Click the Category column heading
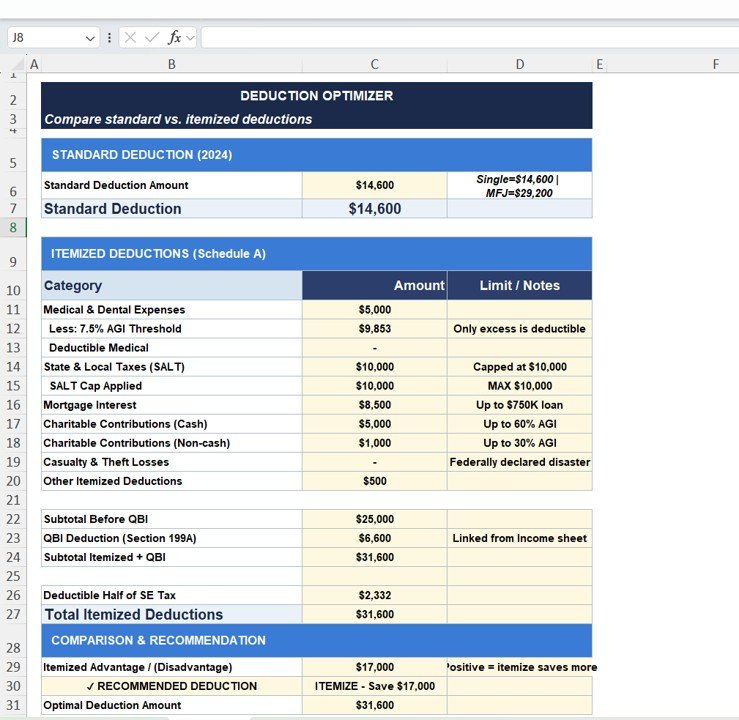The image size is (739, 720). (x=172, y=286)
